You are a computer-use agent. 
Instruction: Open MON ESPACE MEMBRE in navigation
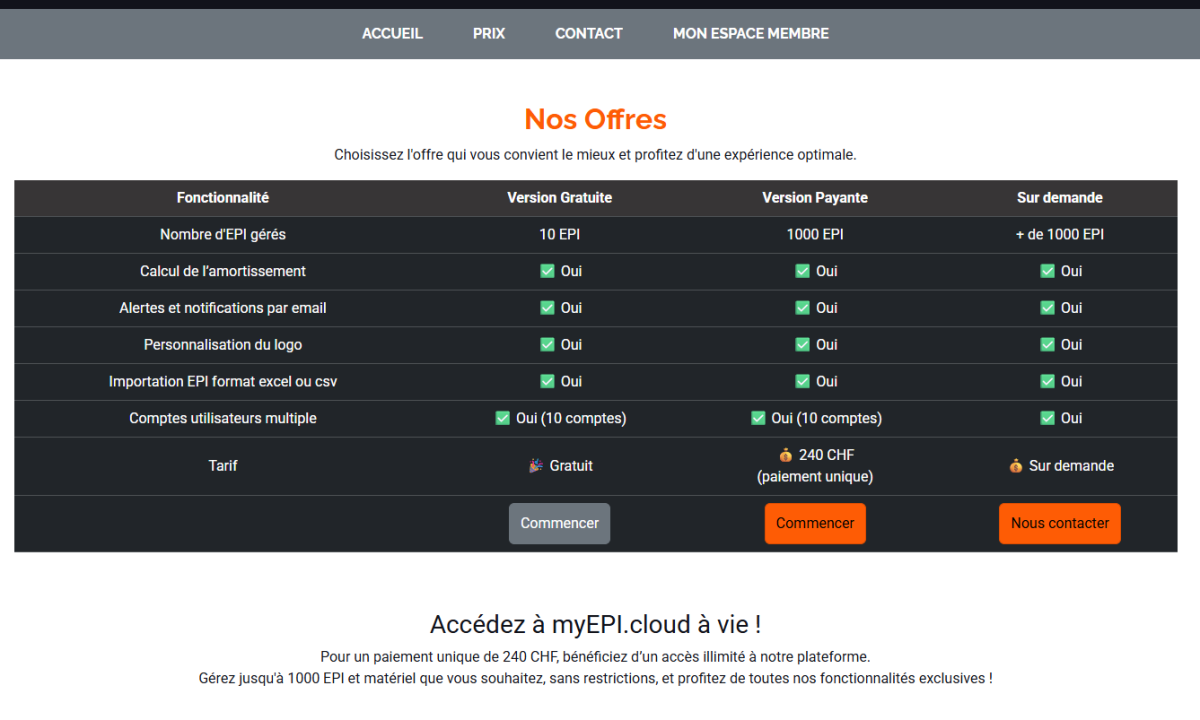click(x=751, y=34)
